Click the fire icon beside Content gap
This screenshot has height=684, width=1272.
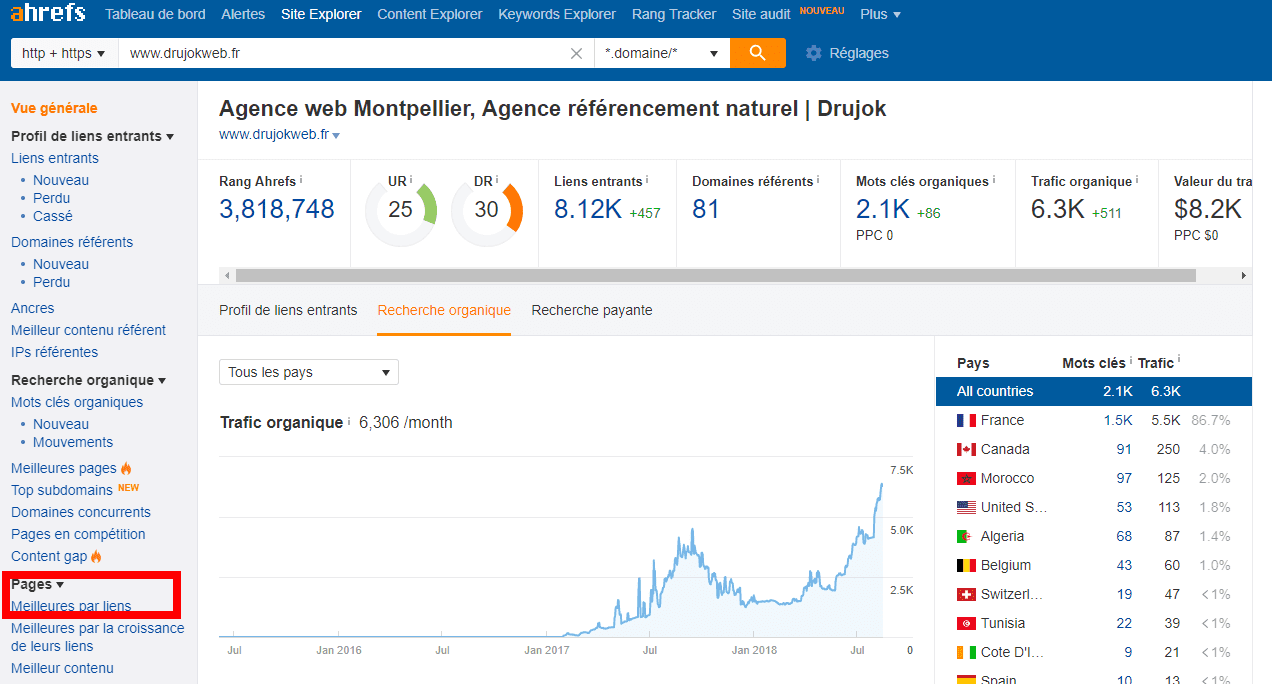pyautogui.click(x=96, y=556)
